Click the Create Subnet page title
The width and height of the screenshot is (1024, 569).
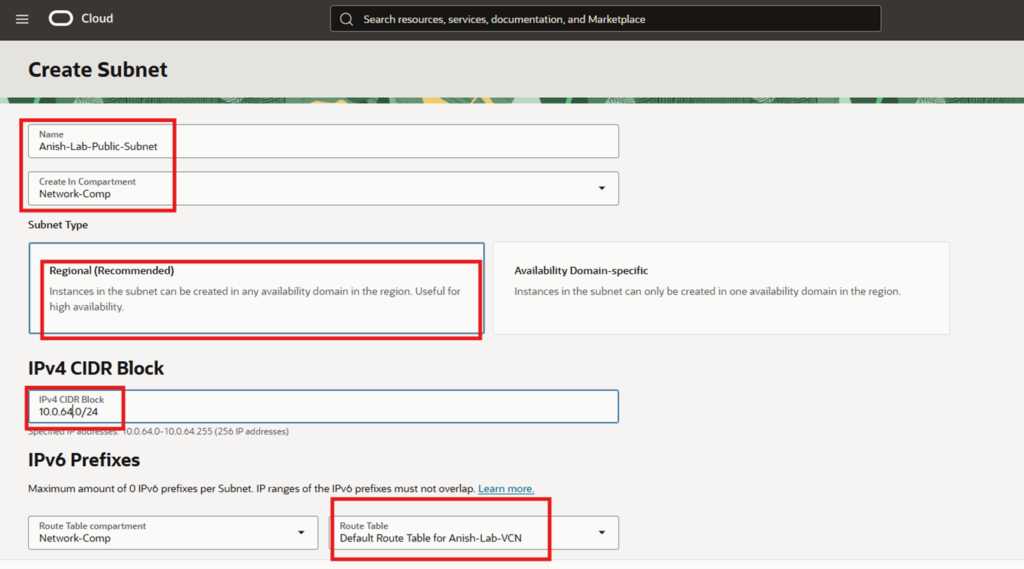coord(98,70)
